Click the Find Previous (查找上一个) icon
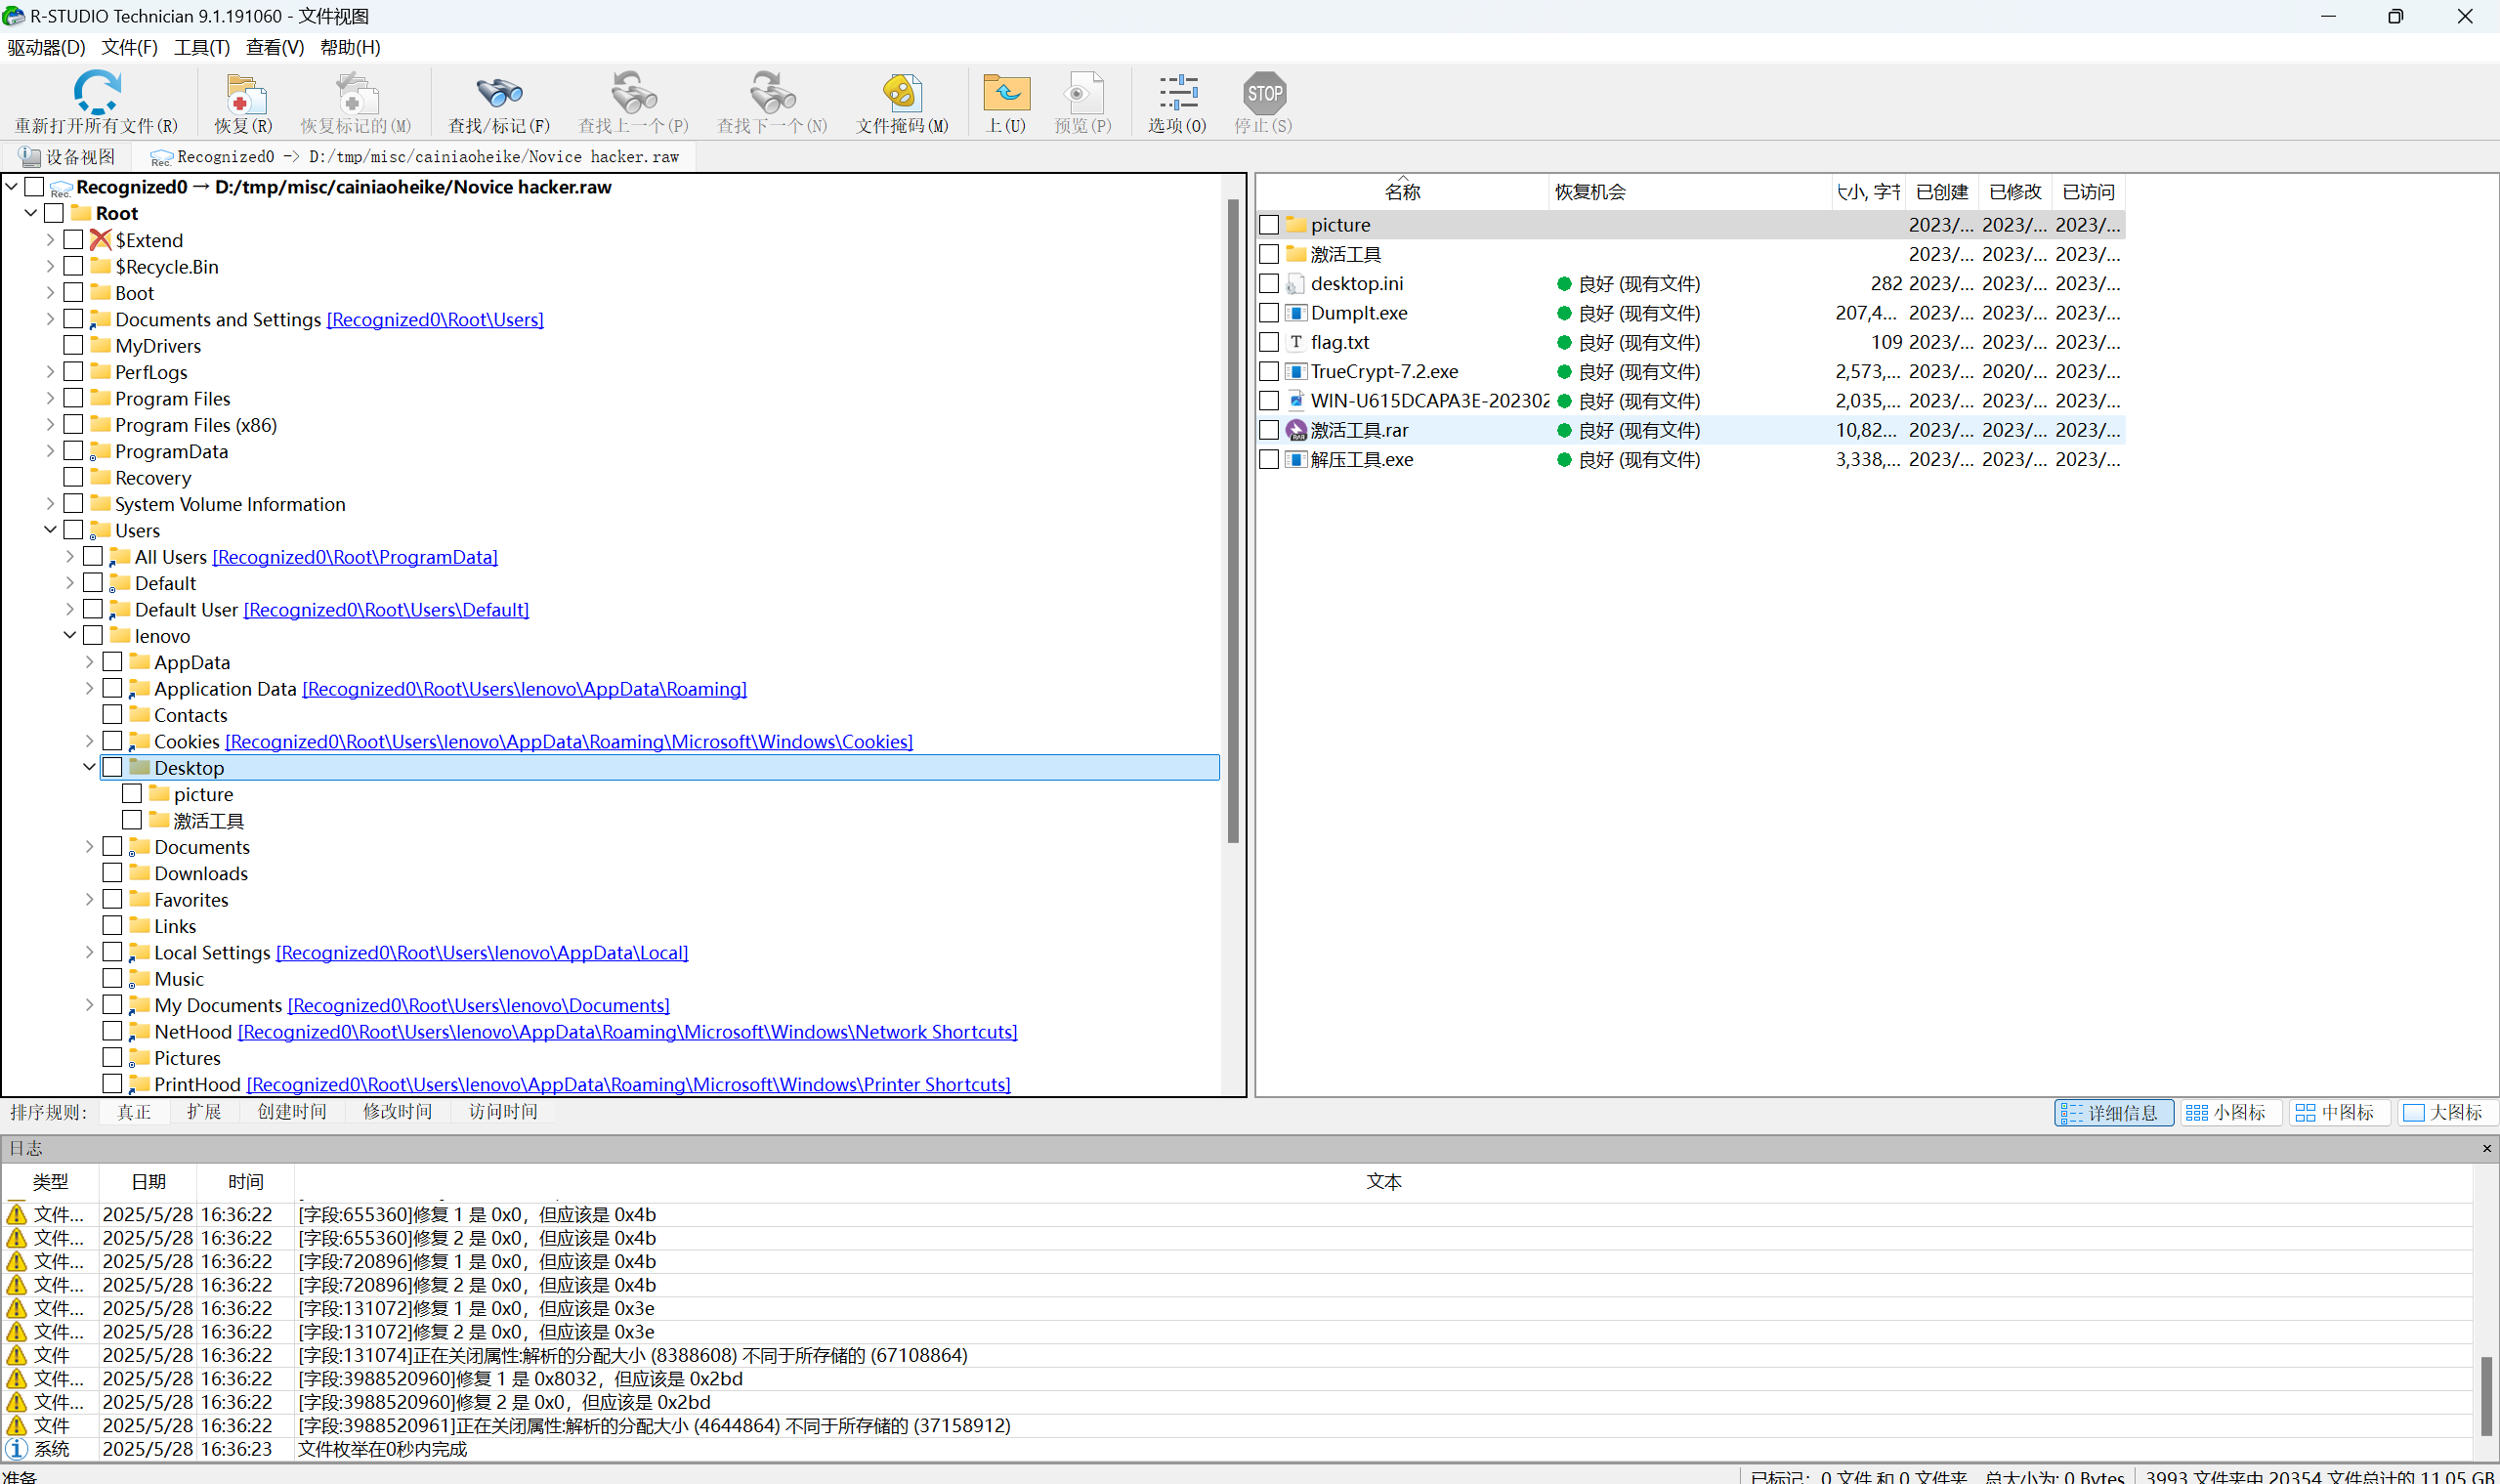Image resolution: width=2500 pixels, height=1484 pixels. click(634, 93)
